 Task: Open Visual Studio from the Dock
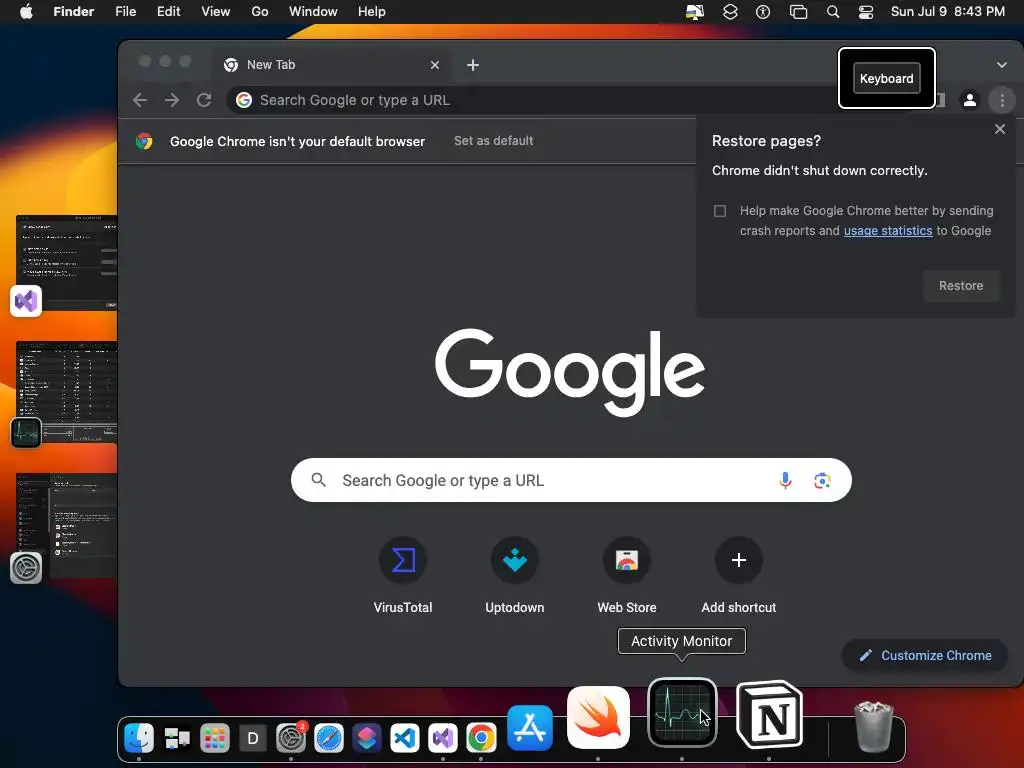443,739
